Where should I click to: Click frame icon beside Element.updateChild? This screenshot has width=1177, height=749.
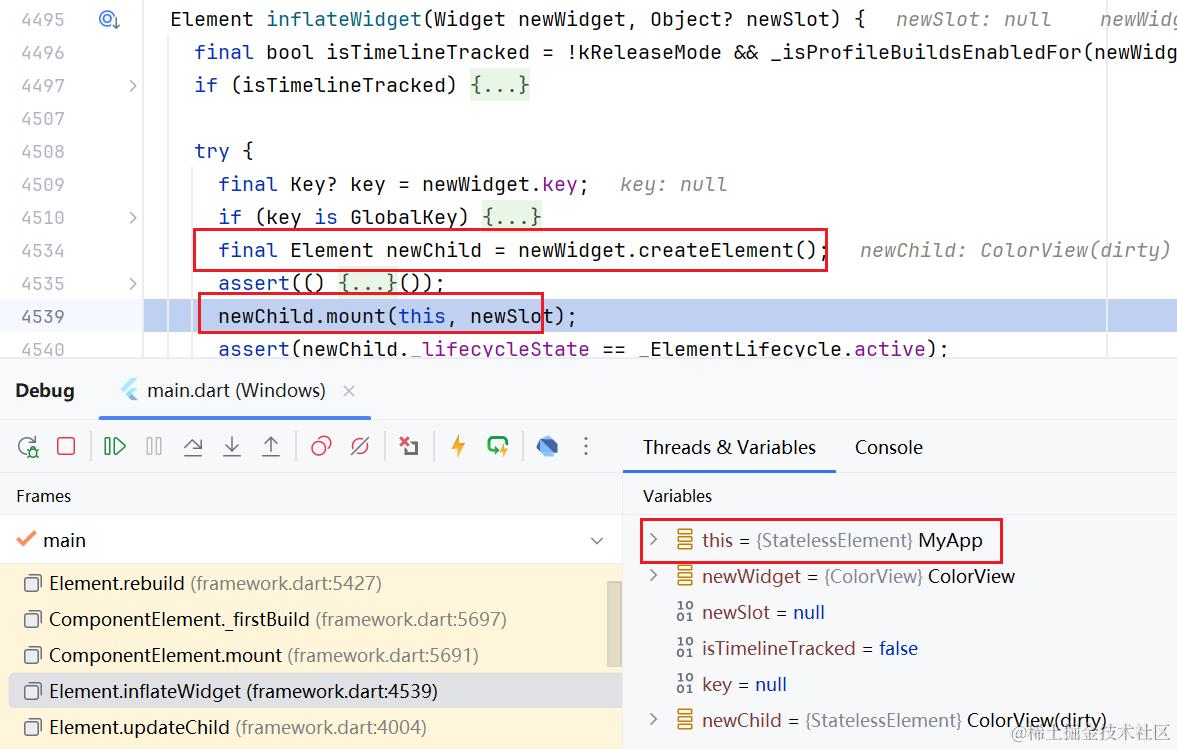pos(32,728)
